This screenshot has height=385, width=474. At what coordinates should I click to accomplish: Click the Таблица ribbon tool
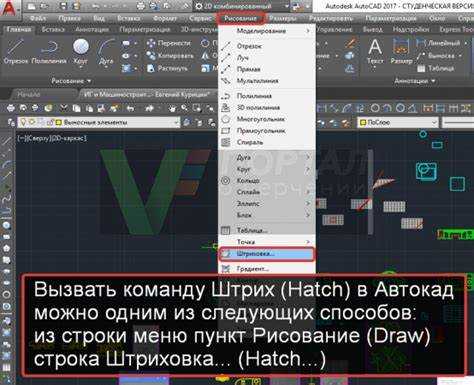tap(436, 68)
